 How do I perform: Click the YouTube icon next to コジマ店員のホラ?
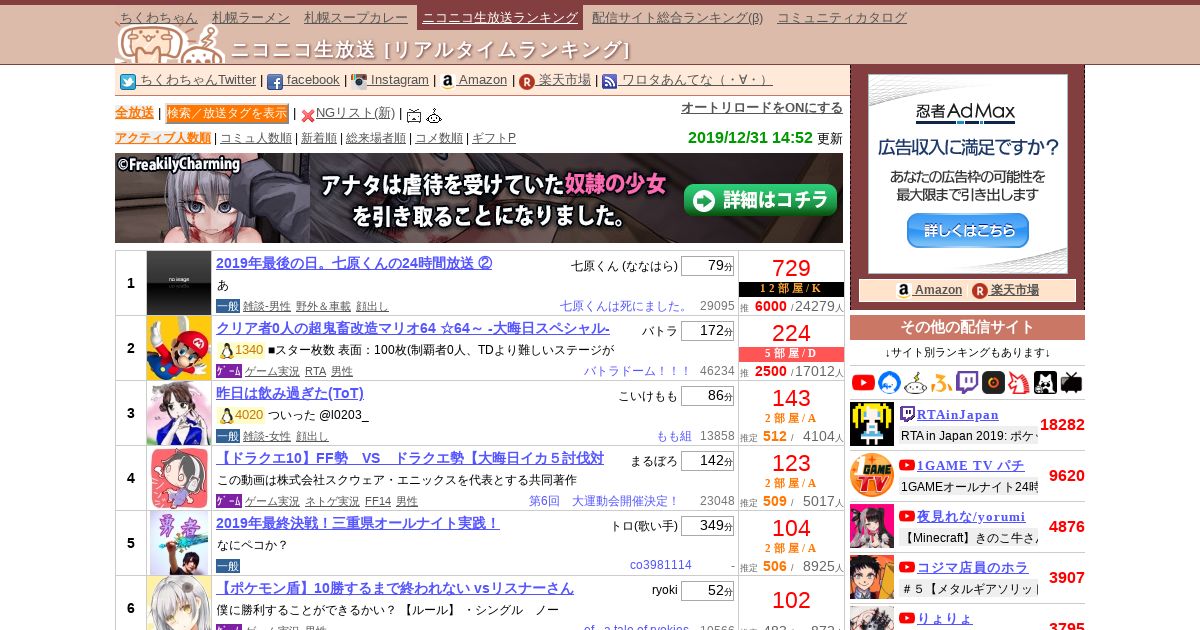[907, 567]
